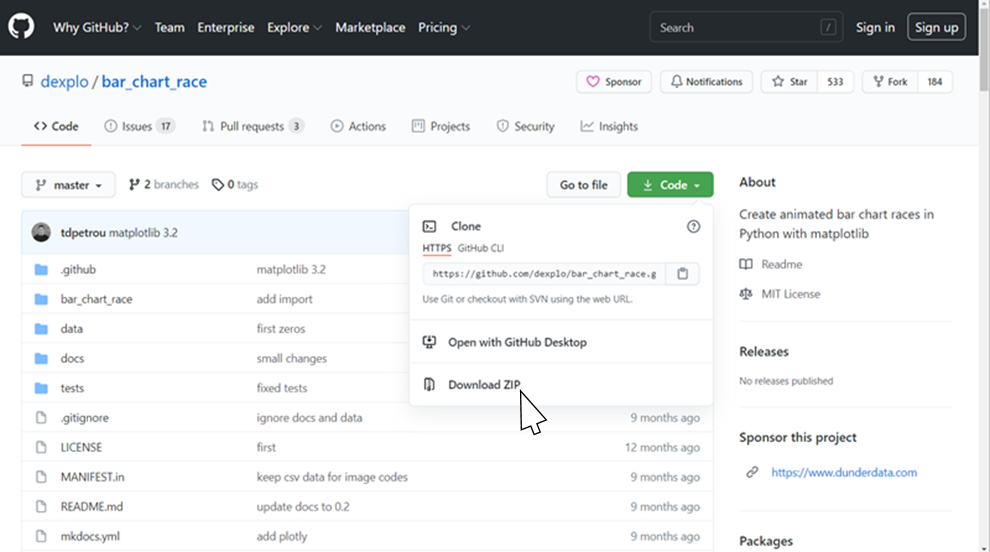Click the Sponsor button
The image size is (990, 552).
click(x=614, y=81)
